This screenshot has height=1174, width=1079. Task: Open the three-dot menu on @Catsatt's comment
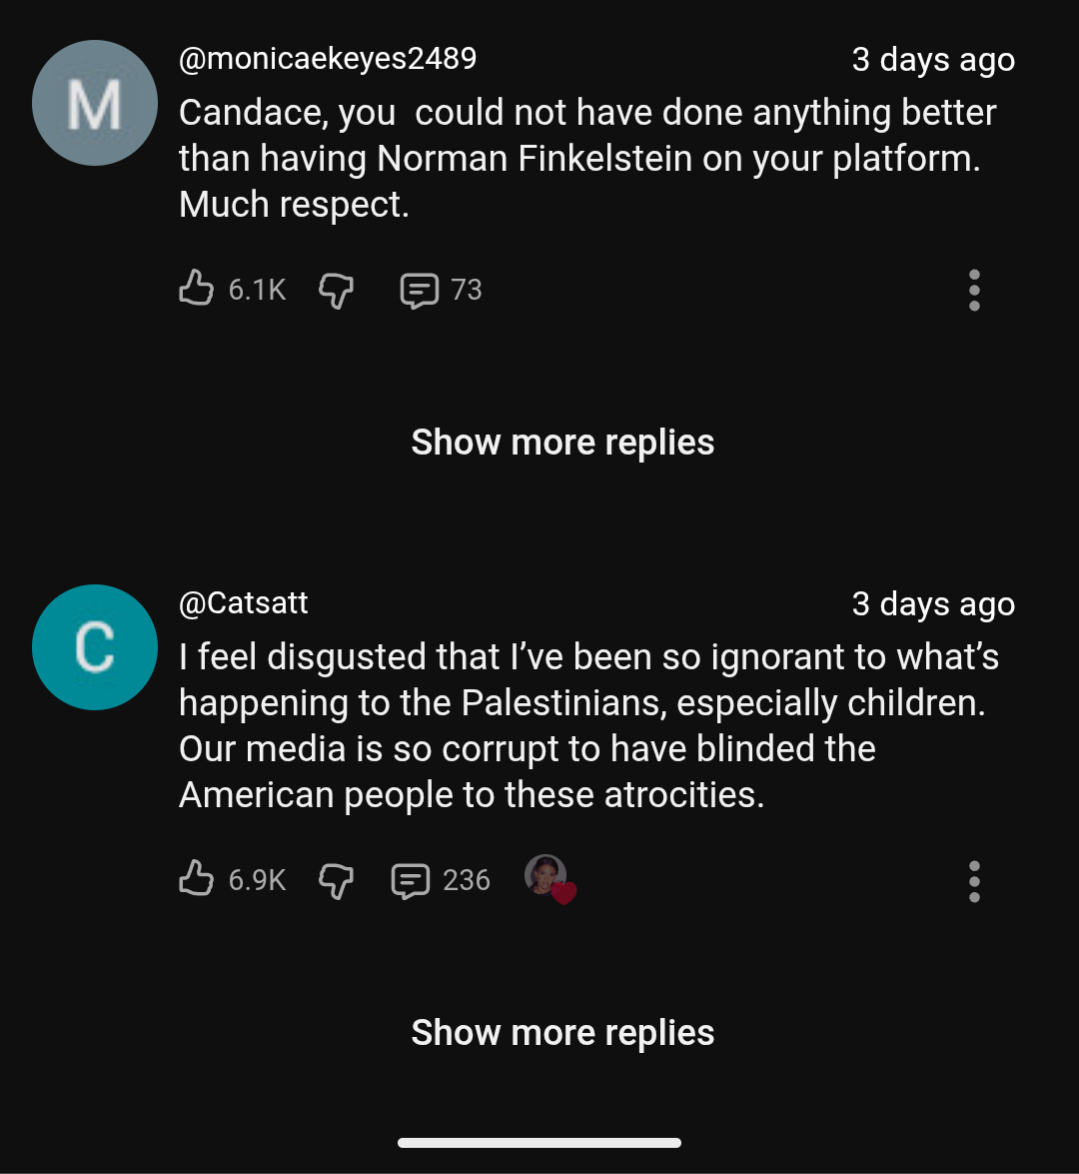(x=974, y=881)
